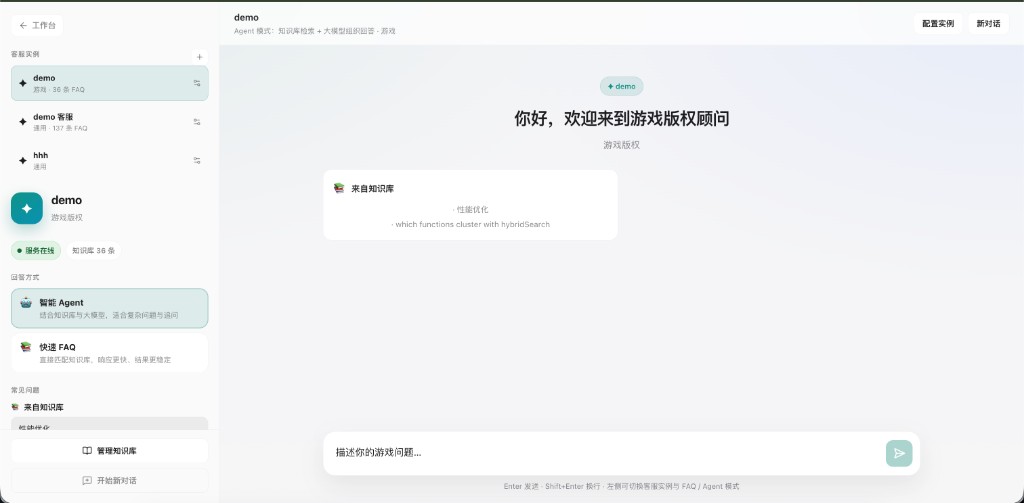Open settings icon for demo instance
Screen dimensions: 1024x503
(x=197, y=83)
